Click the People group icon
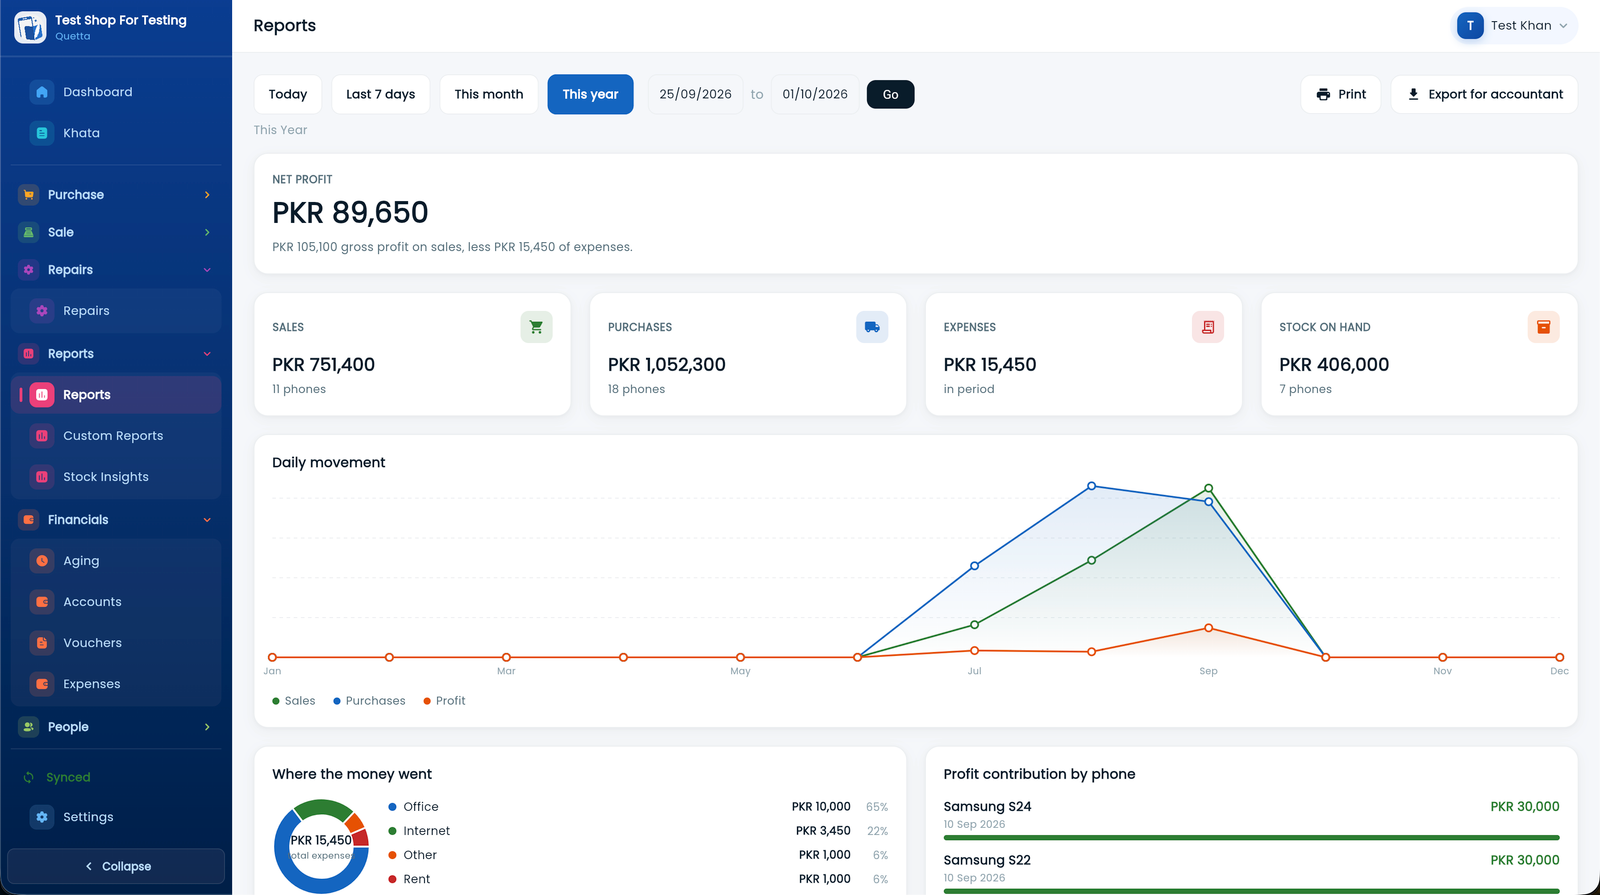This screenshot has height=895, width=1600. pos(29,727)
